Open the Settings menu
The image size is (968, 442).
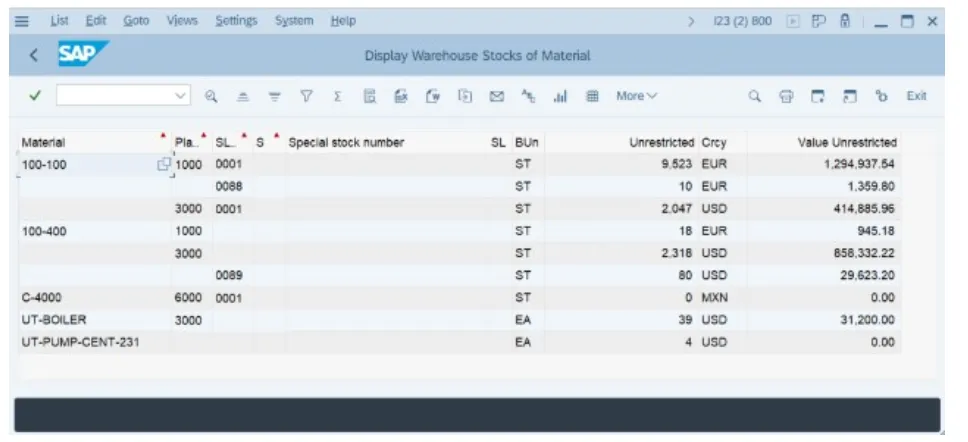tap(236, 21)
